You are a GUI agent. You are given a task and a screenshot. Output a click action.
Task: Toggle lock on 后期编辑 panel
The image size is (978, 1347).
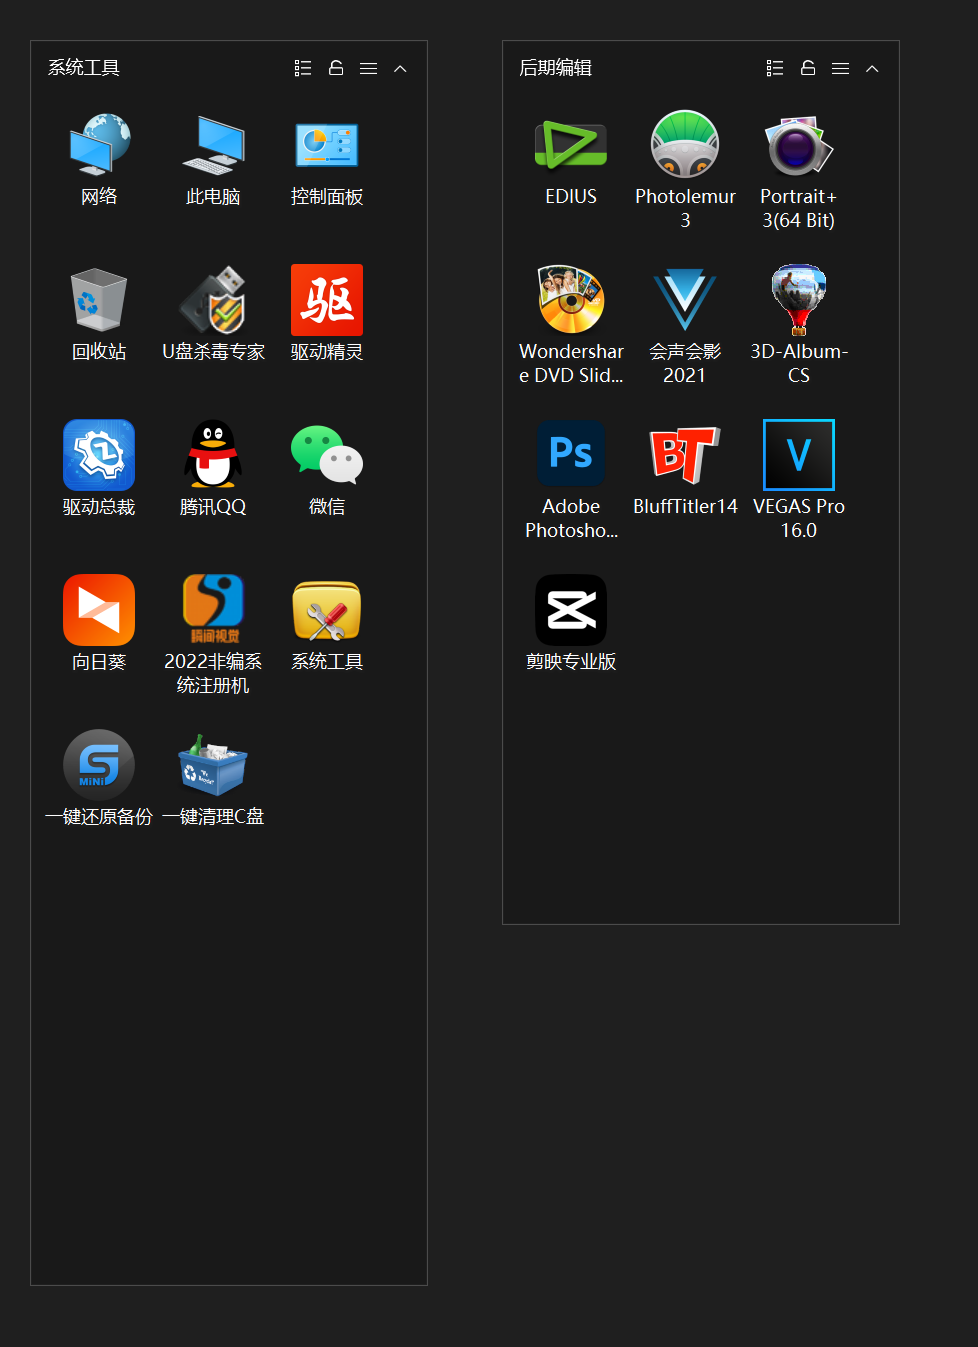coord(808,68)
